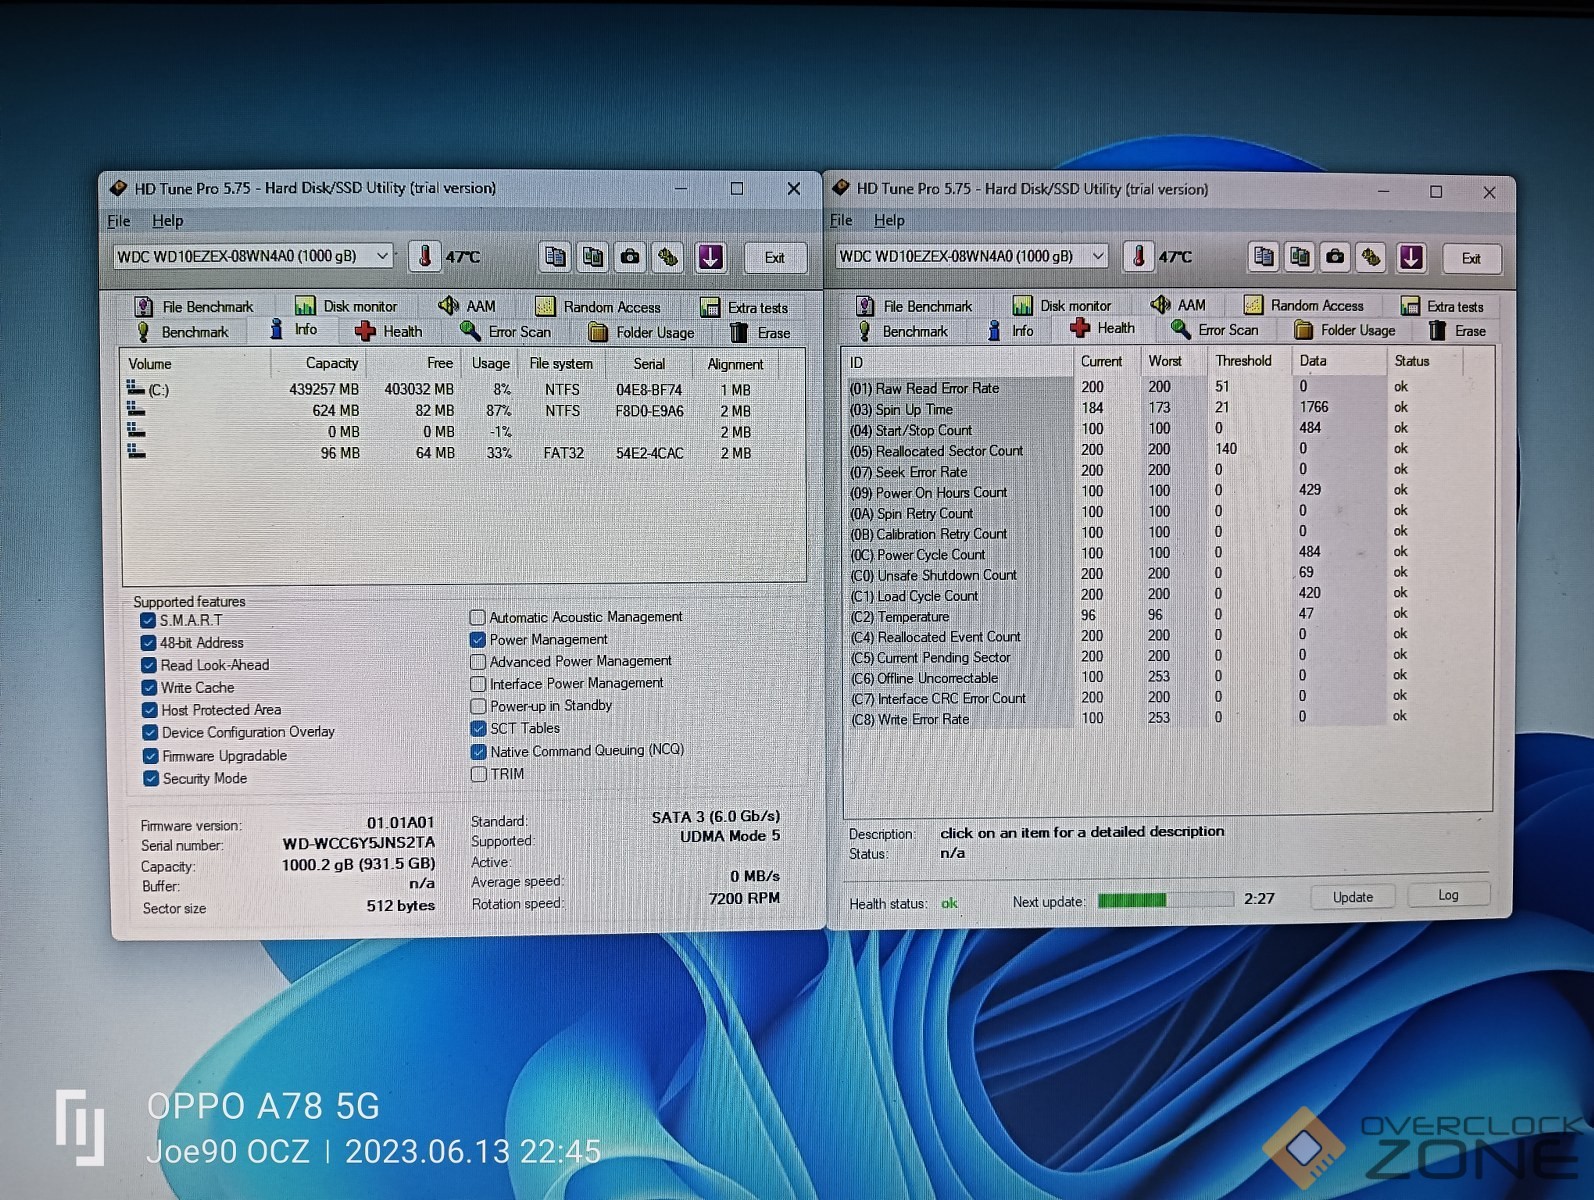Click the Next update progress bar
Image resolution: width=1594 pixels, height=1200 pixels.
coord(1165,900)
